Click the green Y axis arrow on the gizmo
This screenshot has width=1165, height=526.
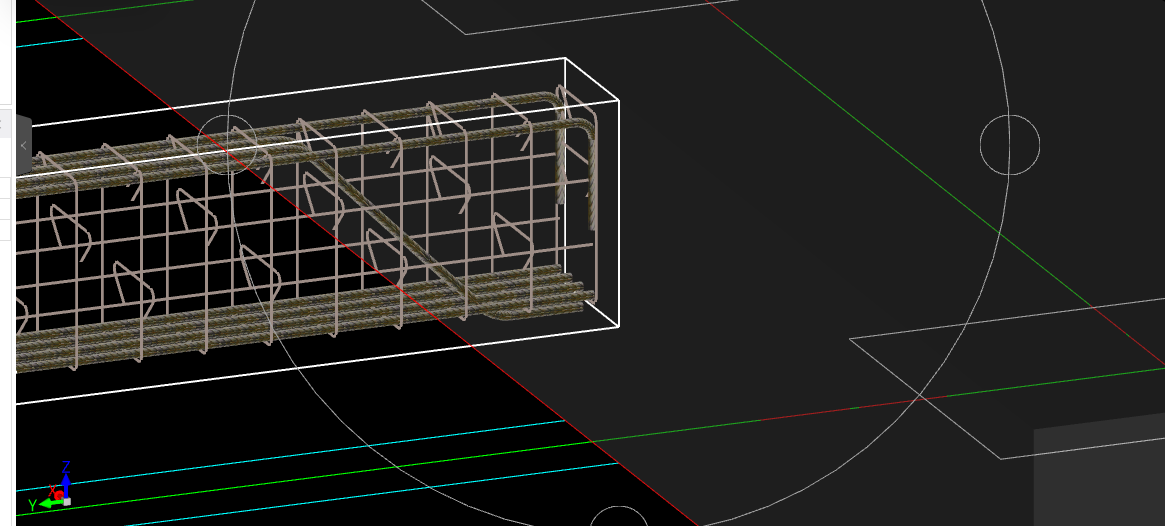click(x=50, y=504)
